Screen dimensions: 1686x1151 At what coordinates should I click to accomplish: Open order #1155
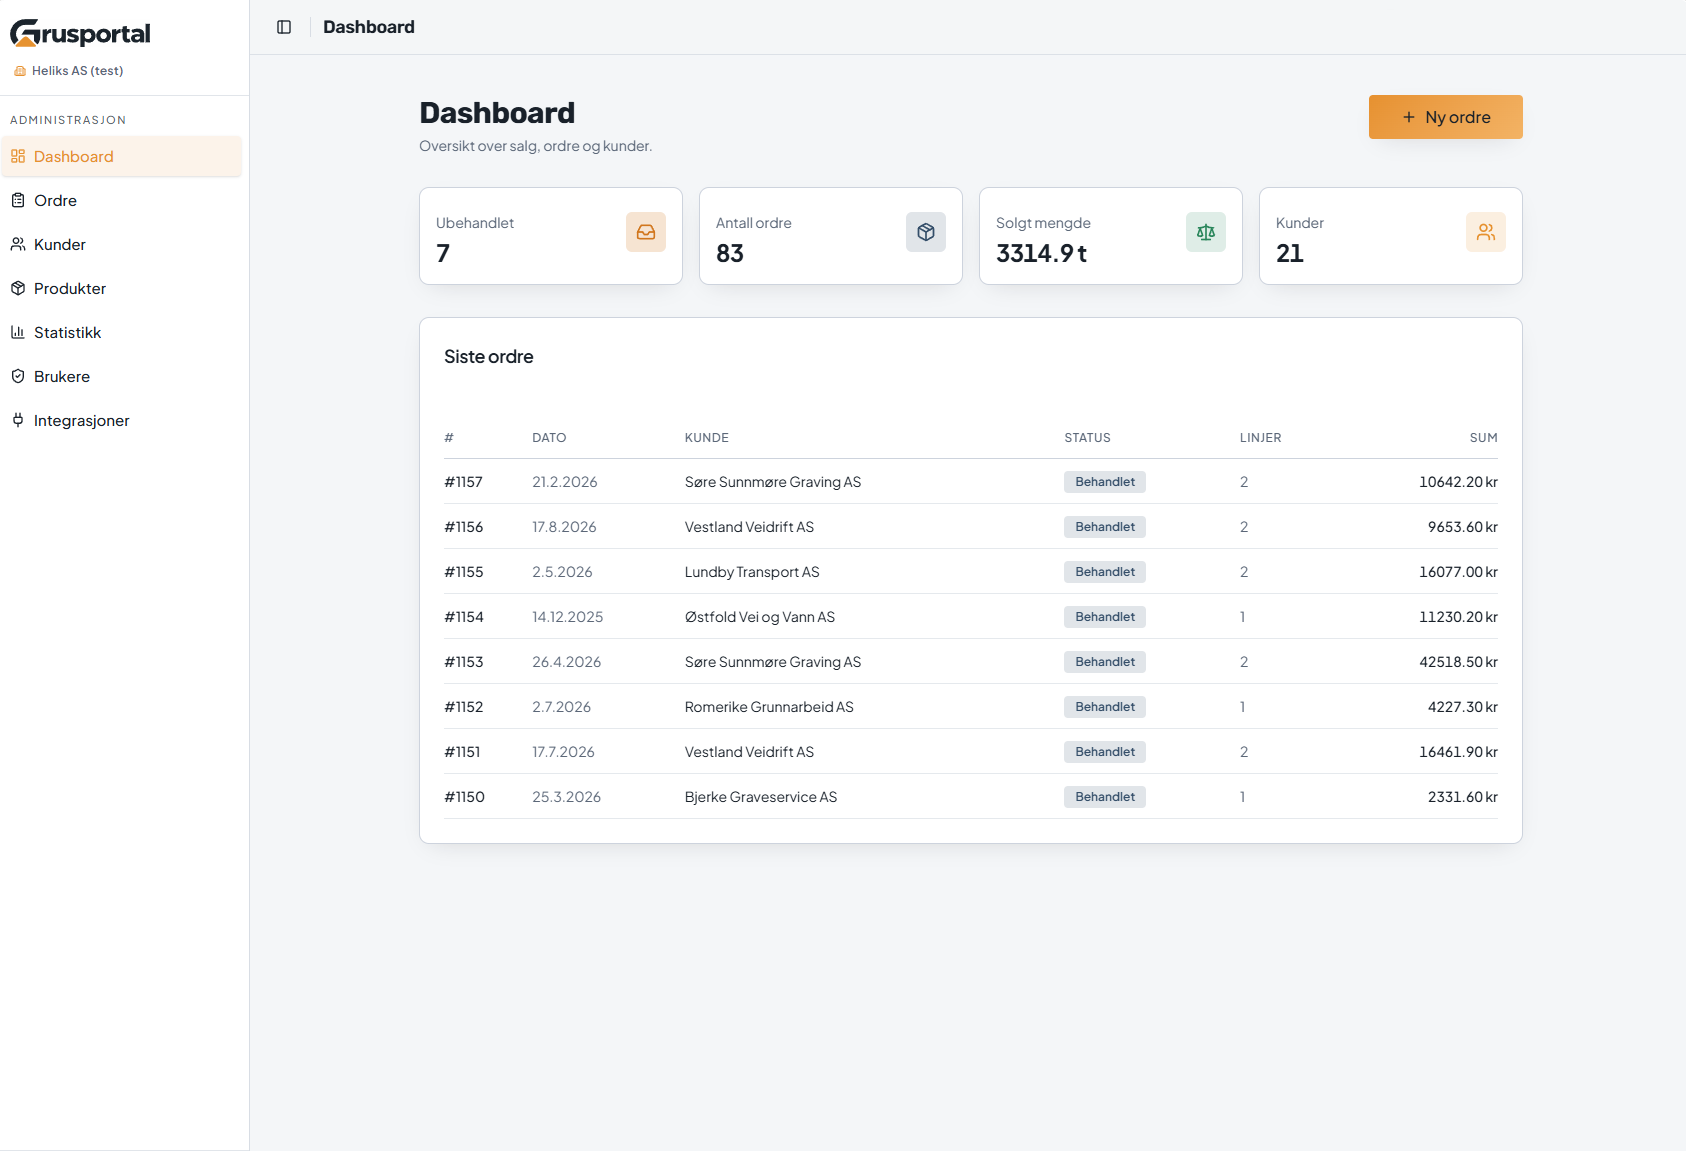(463, 572)
